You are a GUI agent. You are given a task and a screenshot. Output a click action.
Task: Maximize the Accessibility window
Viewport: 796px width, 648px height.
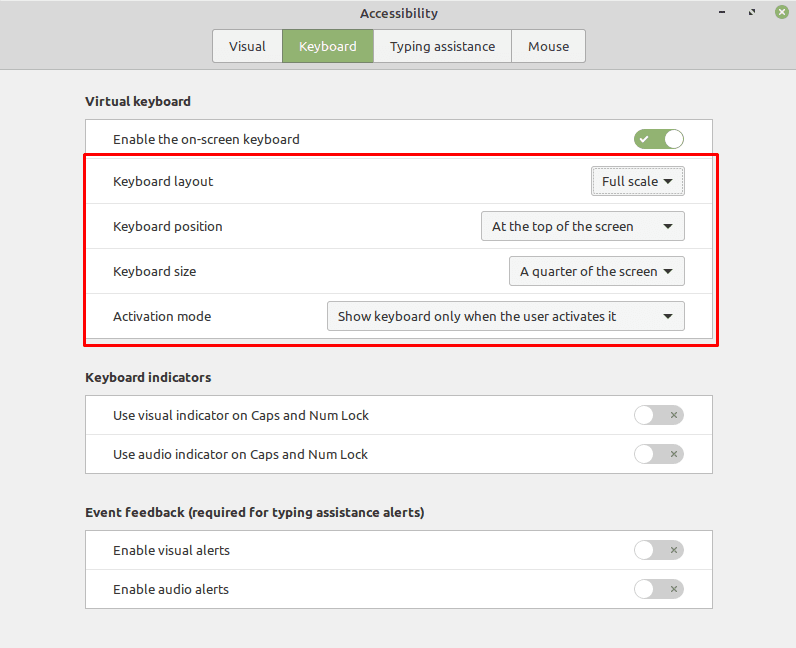[752, 12]
